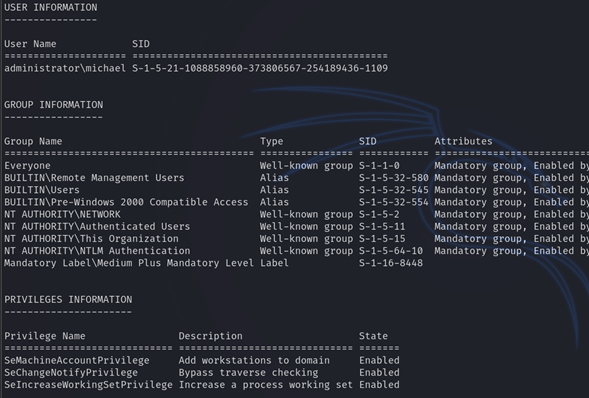Click the SID S-1-5-15
Viewport: 589px width, 398px height.
pyautogui.click(x=382, y=238)
